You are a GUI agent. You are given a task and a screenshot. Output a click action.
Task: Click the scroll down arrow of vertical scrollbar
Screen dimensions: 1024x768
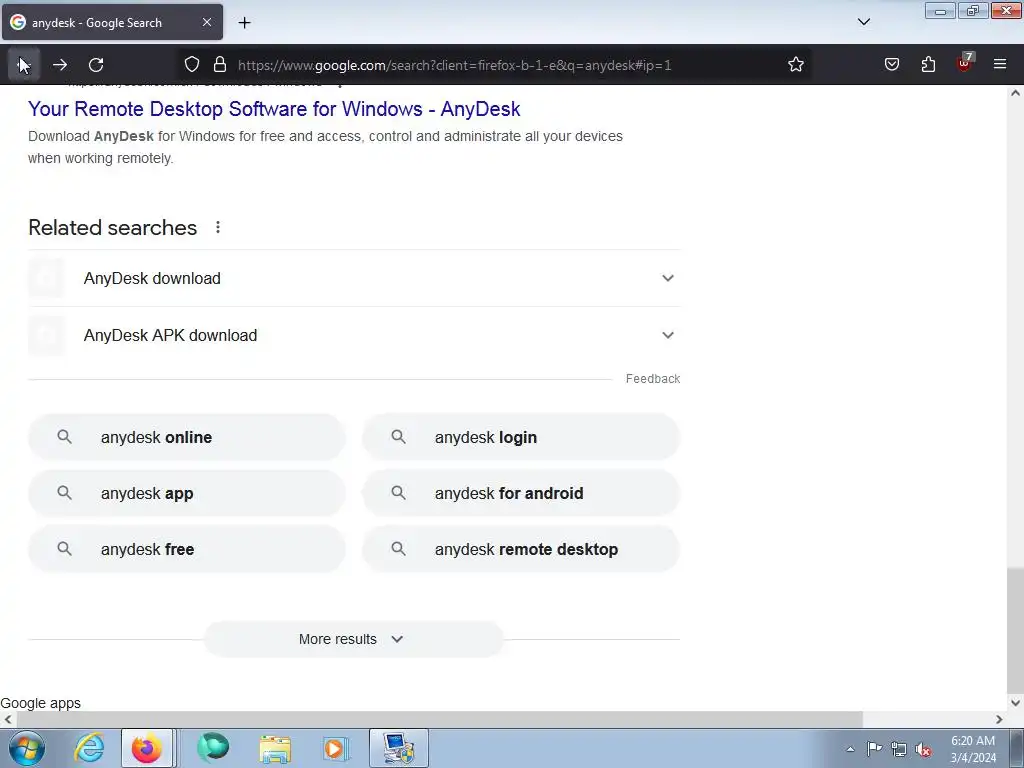click(1015, 703)
